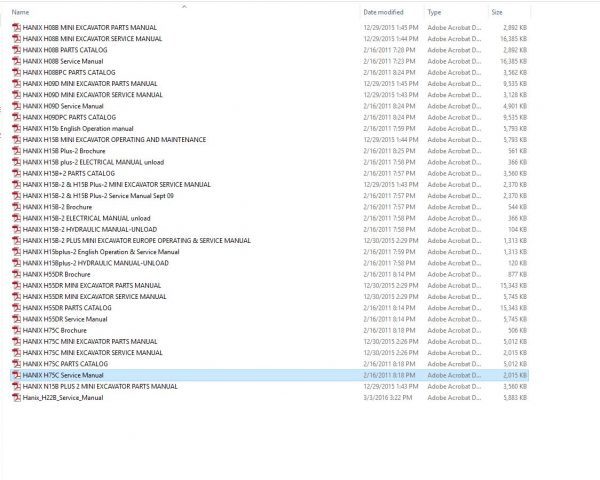Click size value 4,901 KB
The image size is (600, 480).
pos(515,106)
